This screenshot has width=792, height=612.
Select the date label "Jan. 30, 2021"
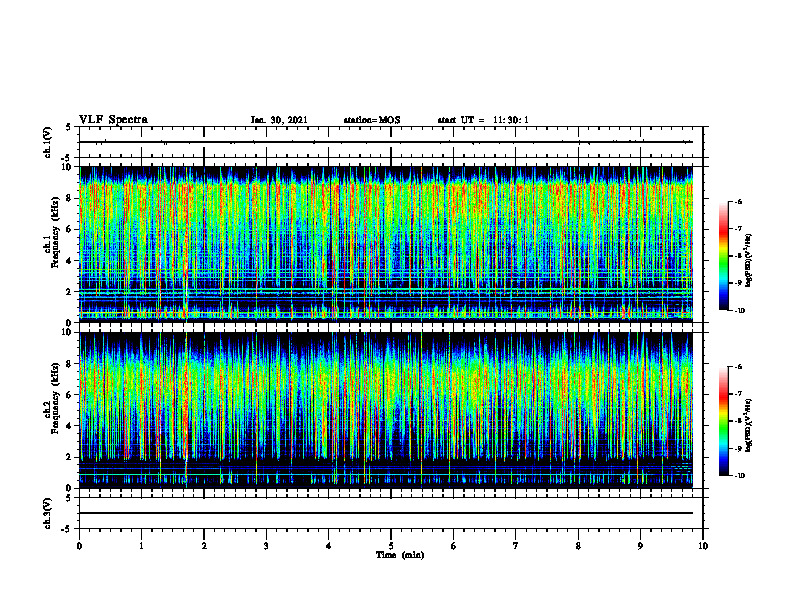279,120
